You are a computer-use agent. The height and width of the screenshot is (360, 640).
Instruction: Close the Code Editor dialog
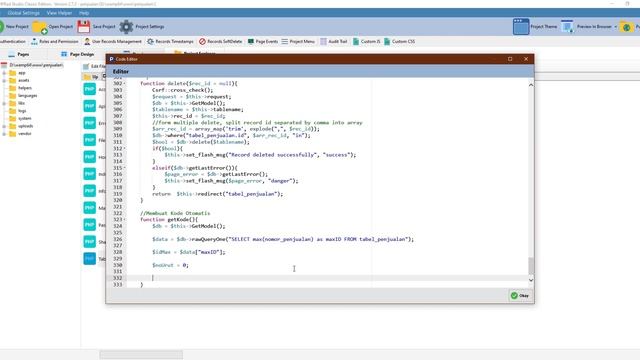(x=526, y=59)
